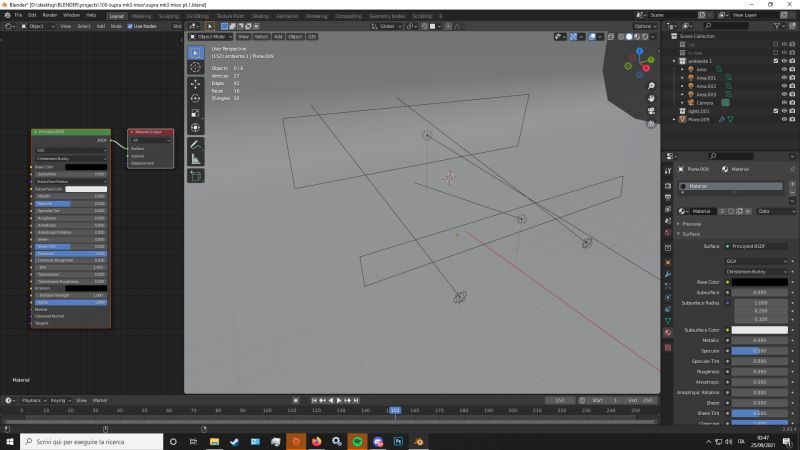Image resolution: width=800 pixels, height=450 pixels.
Task: Jump to the timeline end frame button
Action: coord(356,401)
